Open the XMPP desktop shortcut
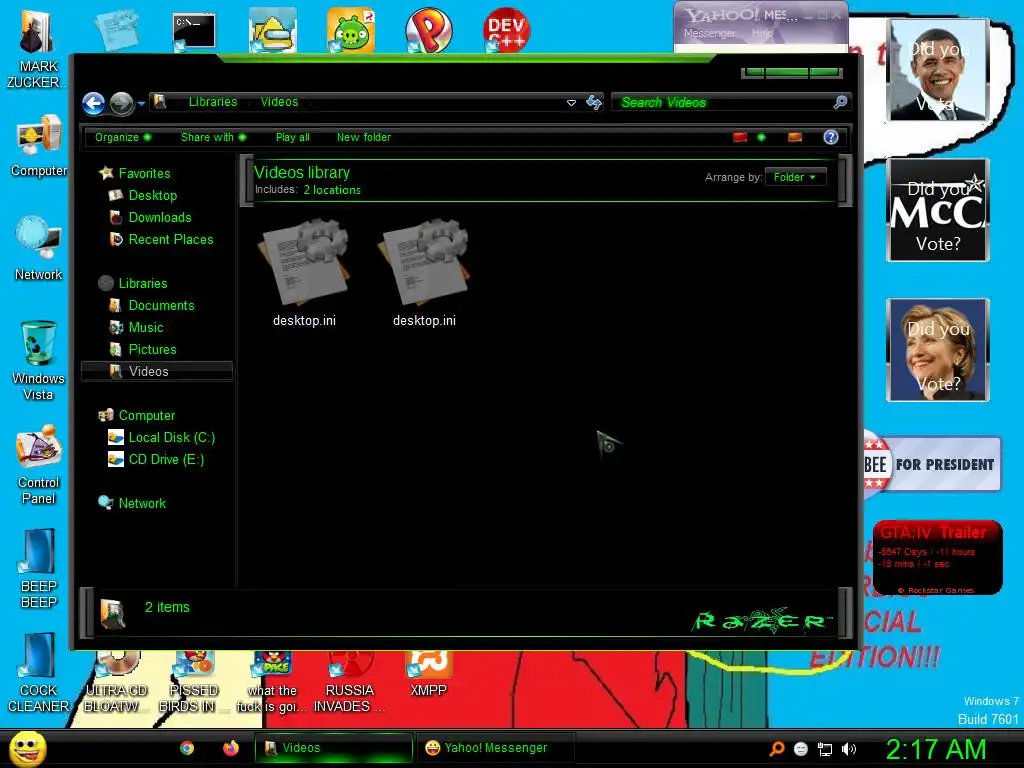The height and width of the screenshot is (768, 1024). [x=428, y=674]
